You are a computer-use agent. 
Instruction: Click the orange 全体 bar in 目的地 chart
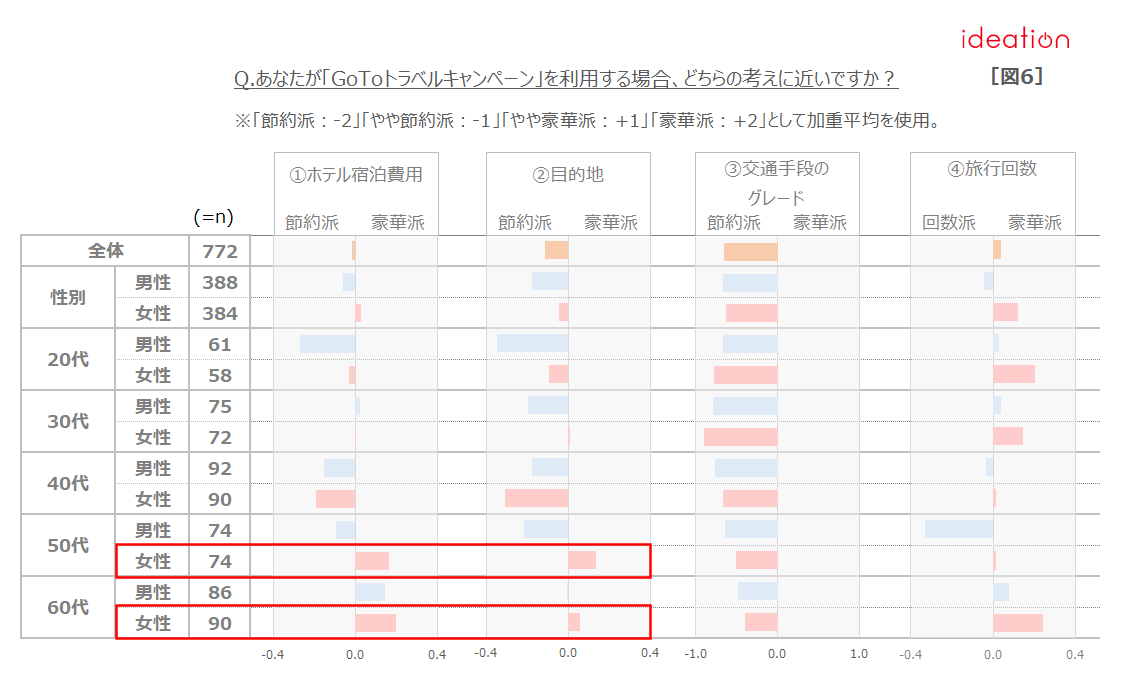click(556, 250)
